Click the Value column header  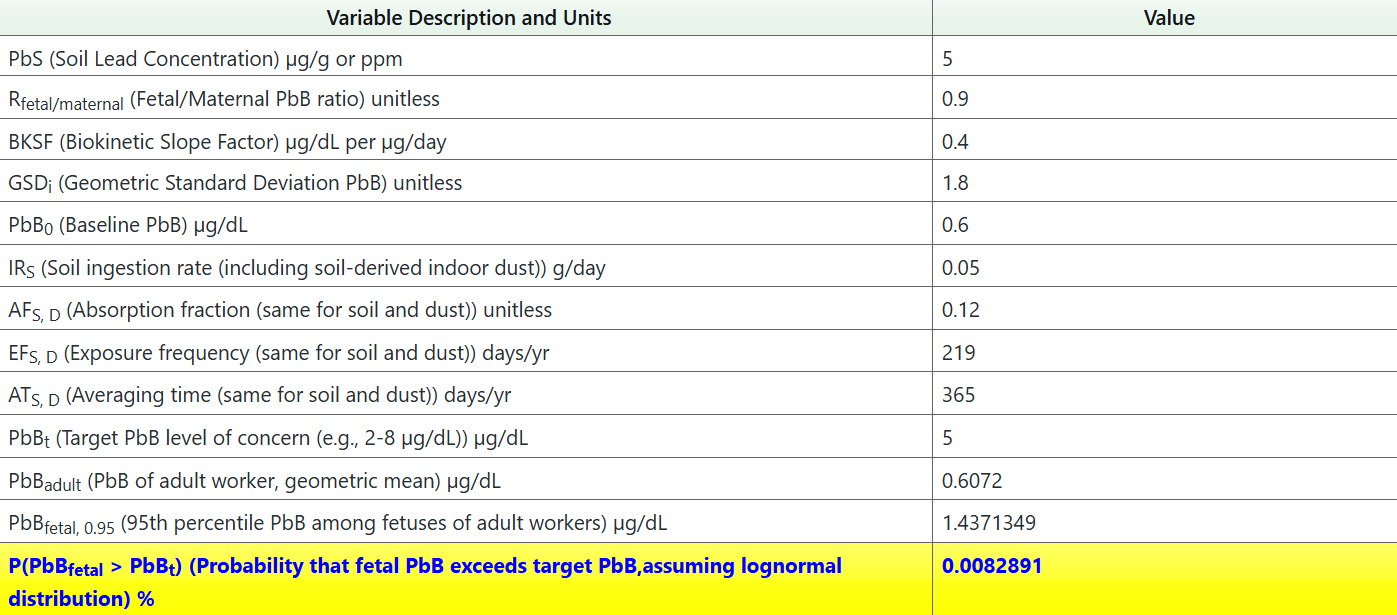click(1168, 18)
